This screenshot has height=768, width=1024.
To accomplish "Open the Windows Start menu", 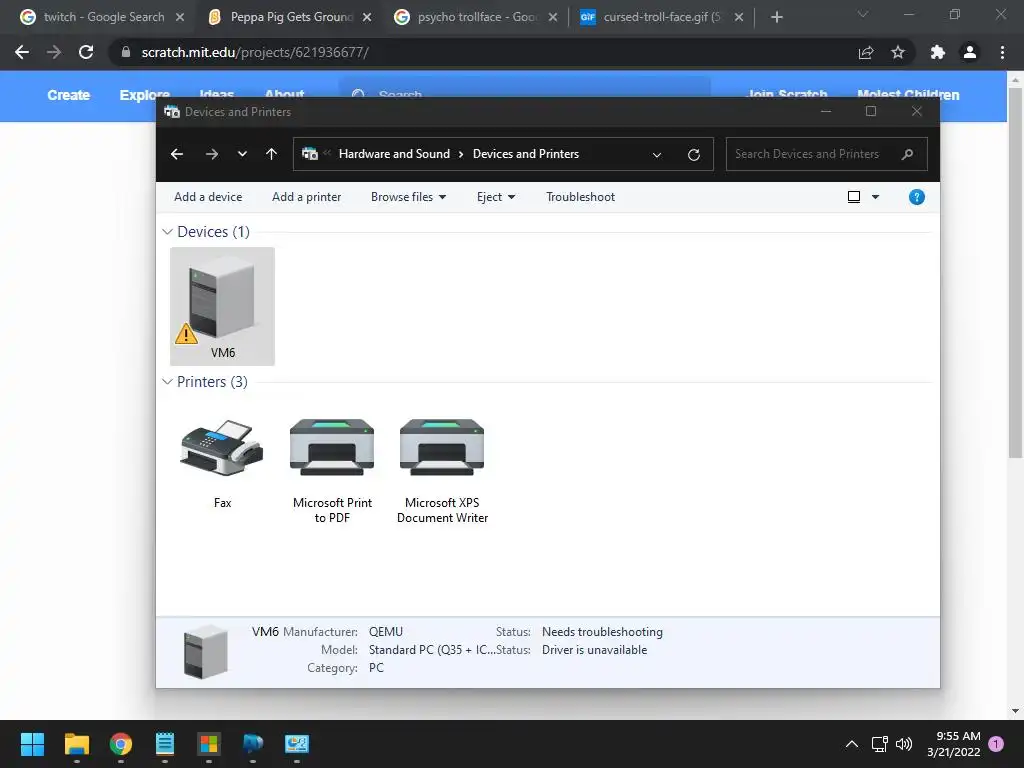I will click(32, 744).
